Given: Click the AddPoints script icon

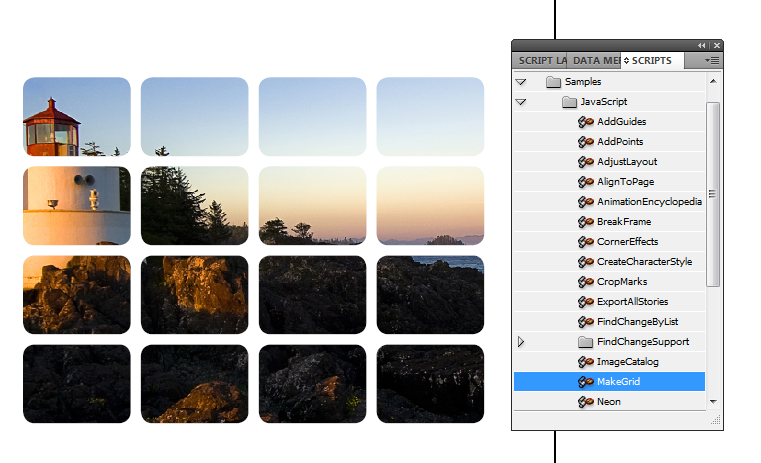Looking at the screenshot, I should 586,142.
